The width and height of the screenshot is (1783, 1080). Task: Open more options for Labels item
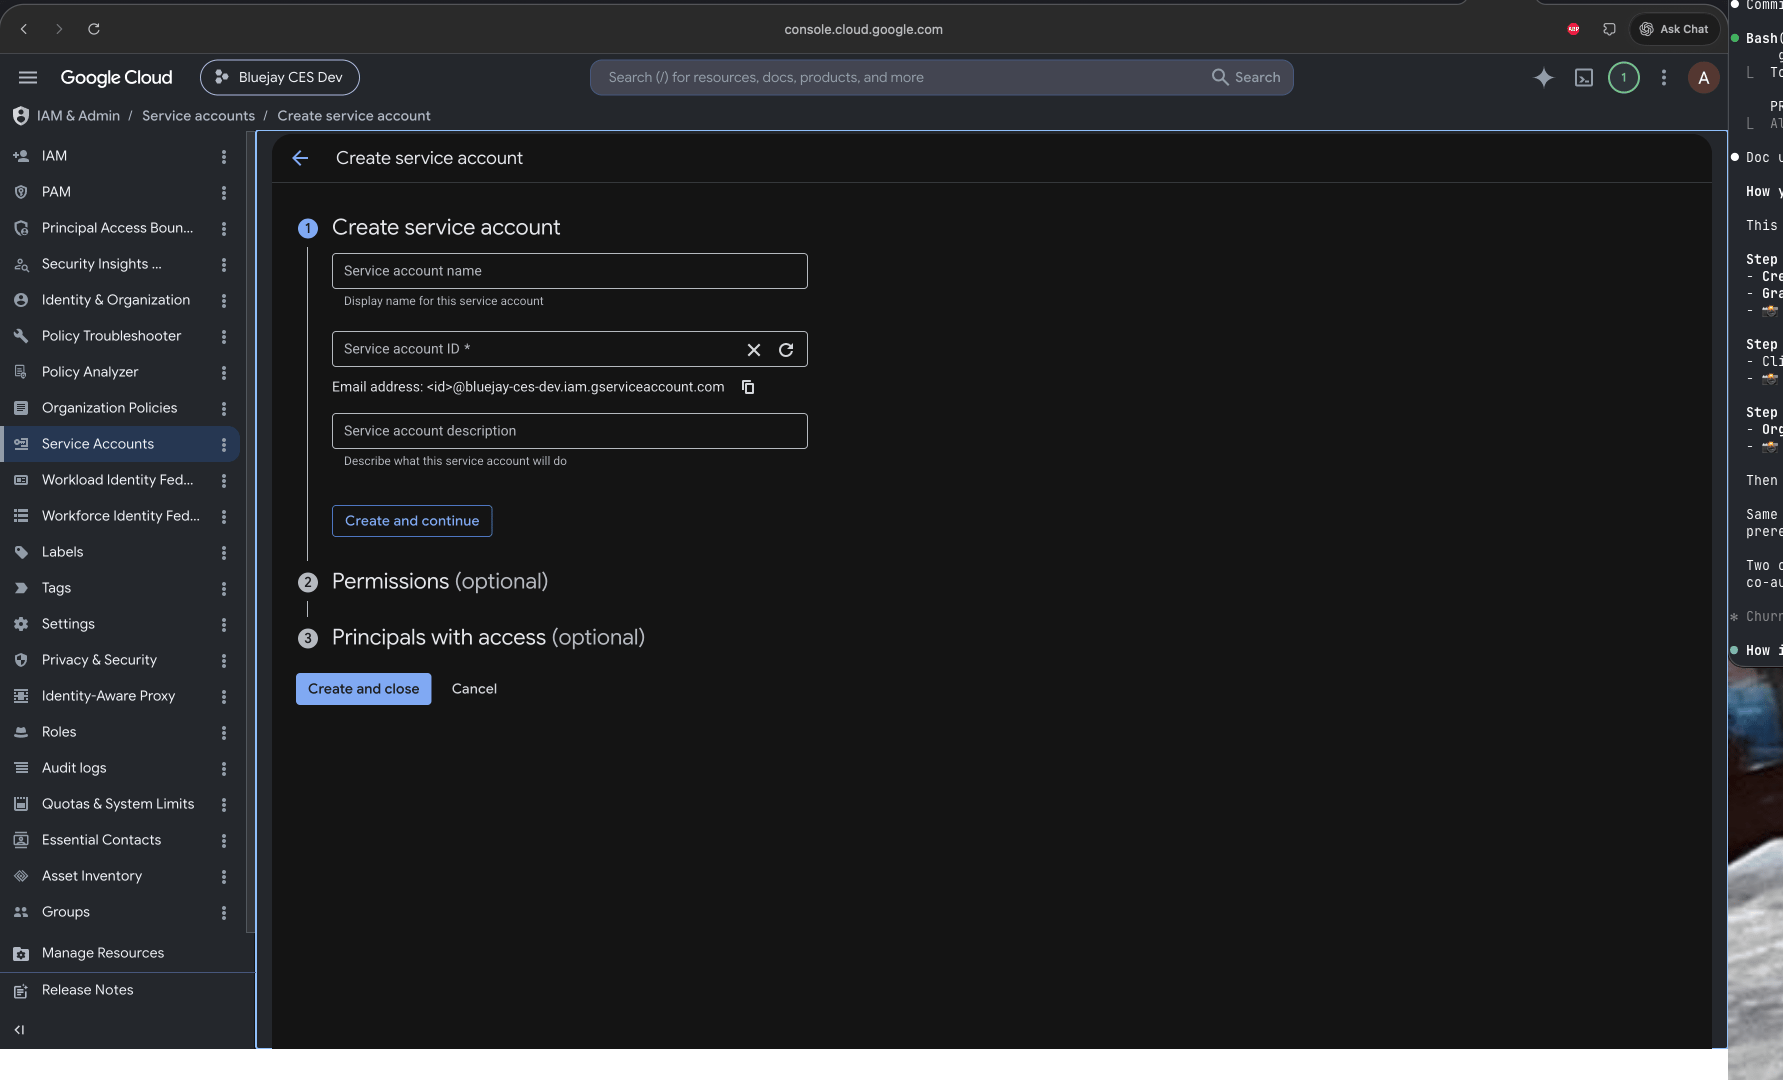point(224,552)
